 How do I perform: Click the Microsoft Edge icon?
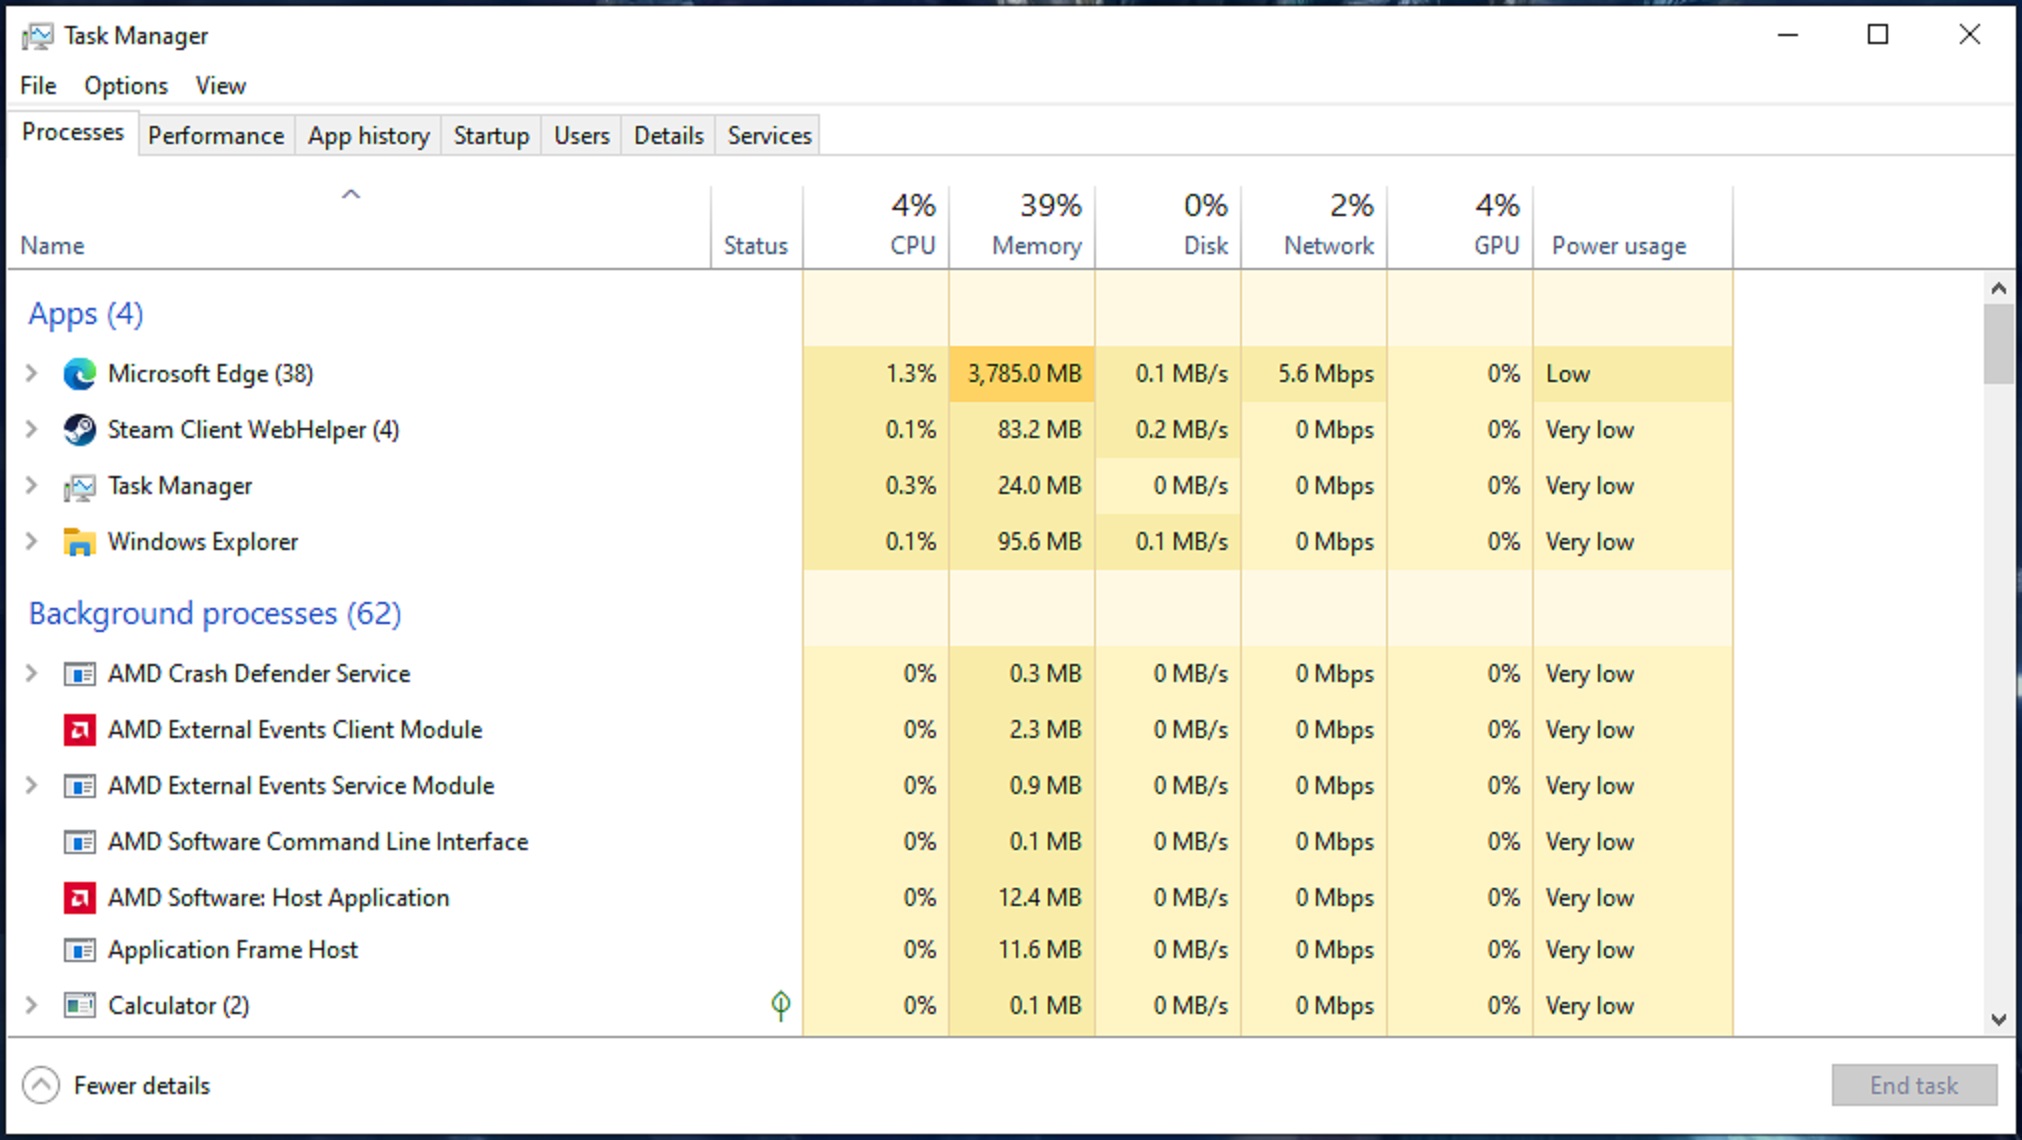click(79, 374)
